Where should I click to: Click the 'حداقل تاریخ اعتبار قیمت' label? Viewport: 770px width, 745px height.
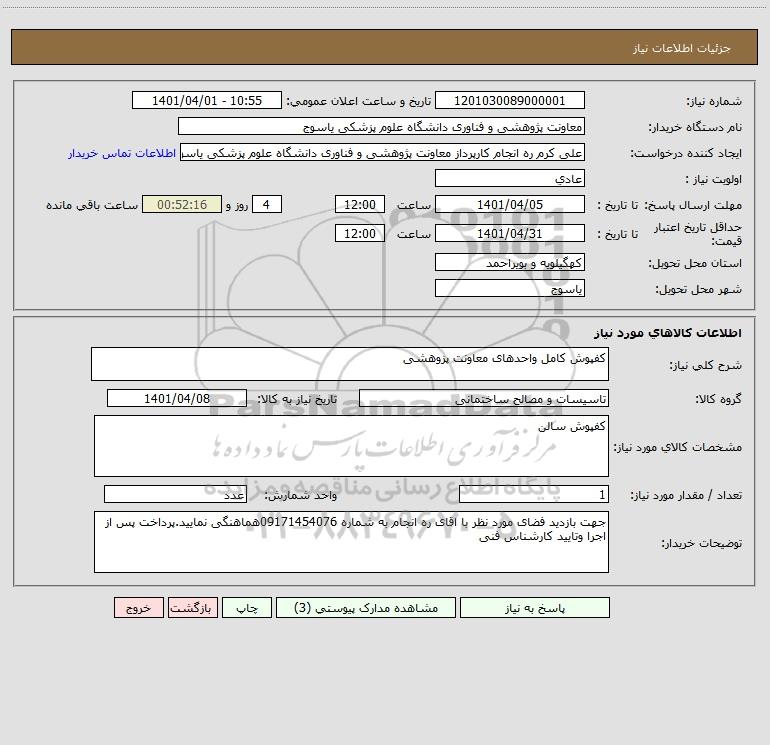click(697, 234)
